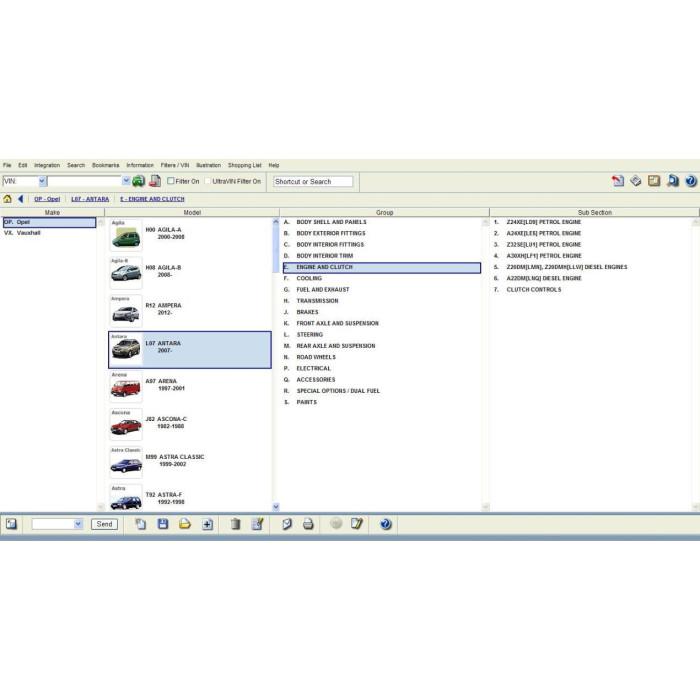The image size is (700, 700).
Task: Add an item with the plus icon
Action: 207,524
